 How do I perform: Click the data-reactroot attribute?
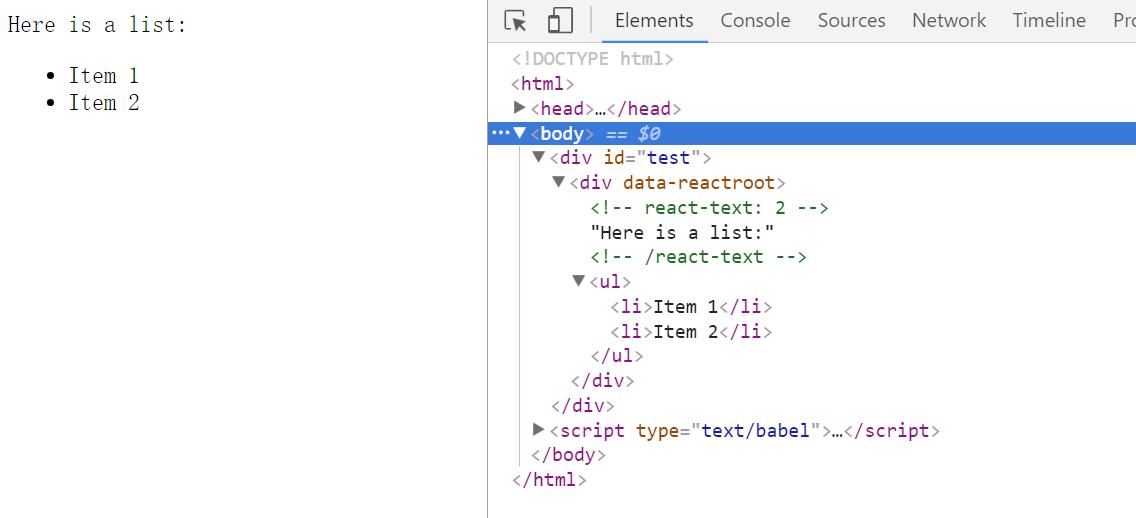pos(699,183)
